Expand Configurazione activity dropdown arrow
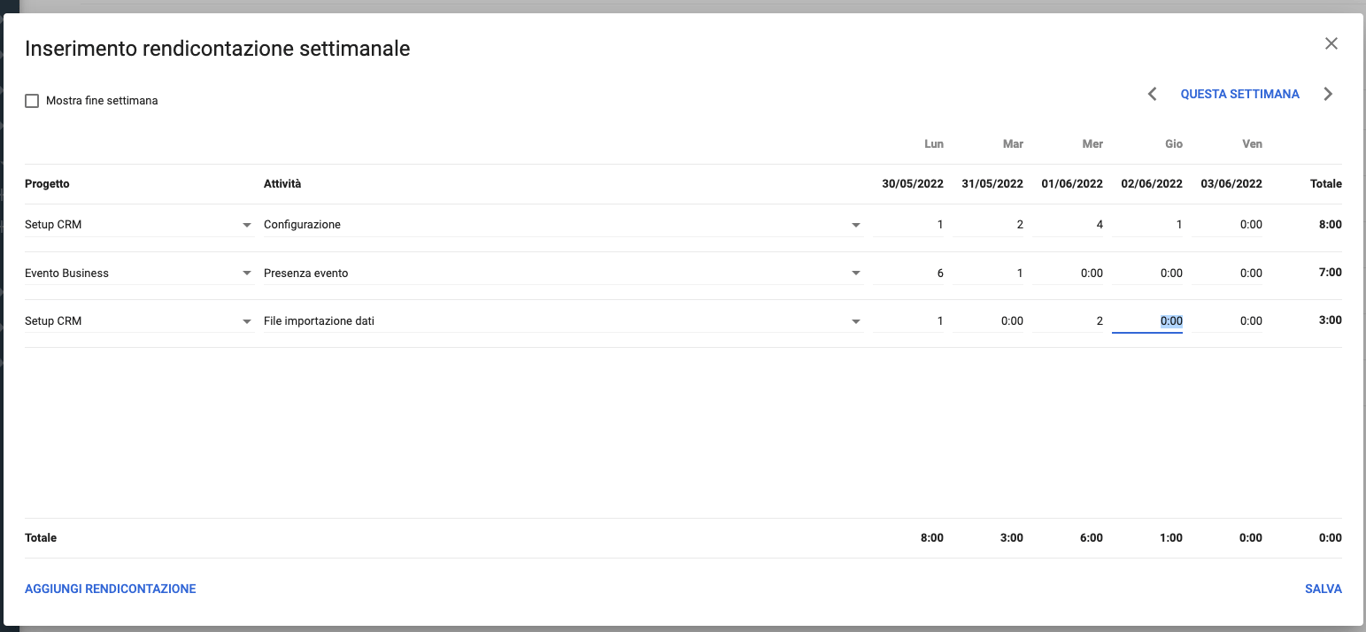Image resolution: width=1366 pixels, height=632 pixels. pos(855,225)
